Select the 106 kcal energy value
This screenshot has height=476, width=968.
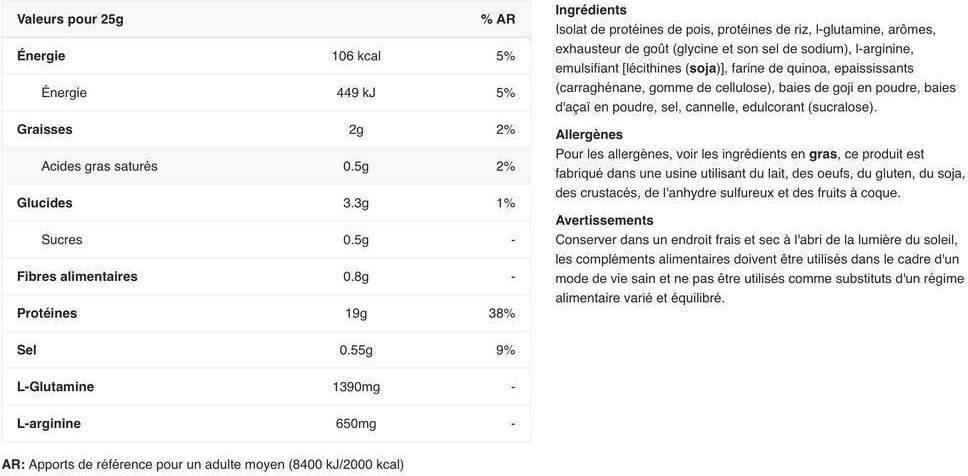coord(356,56)
